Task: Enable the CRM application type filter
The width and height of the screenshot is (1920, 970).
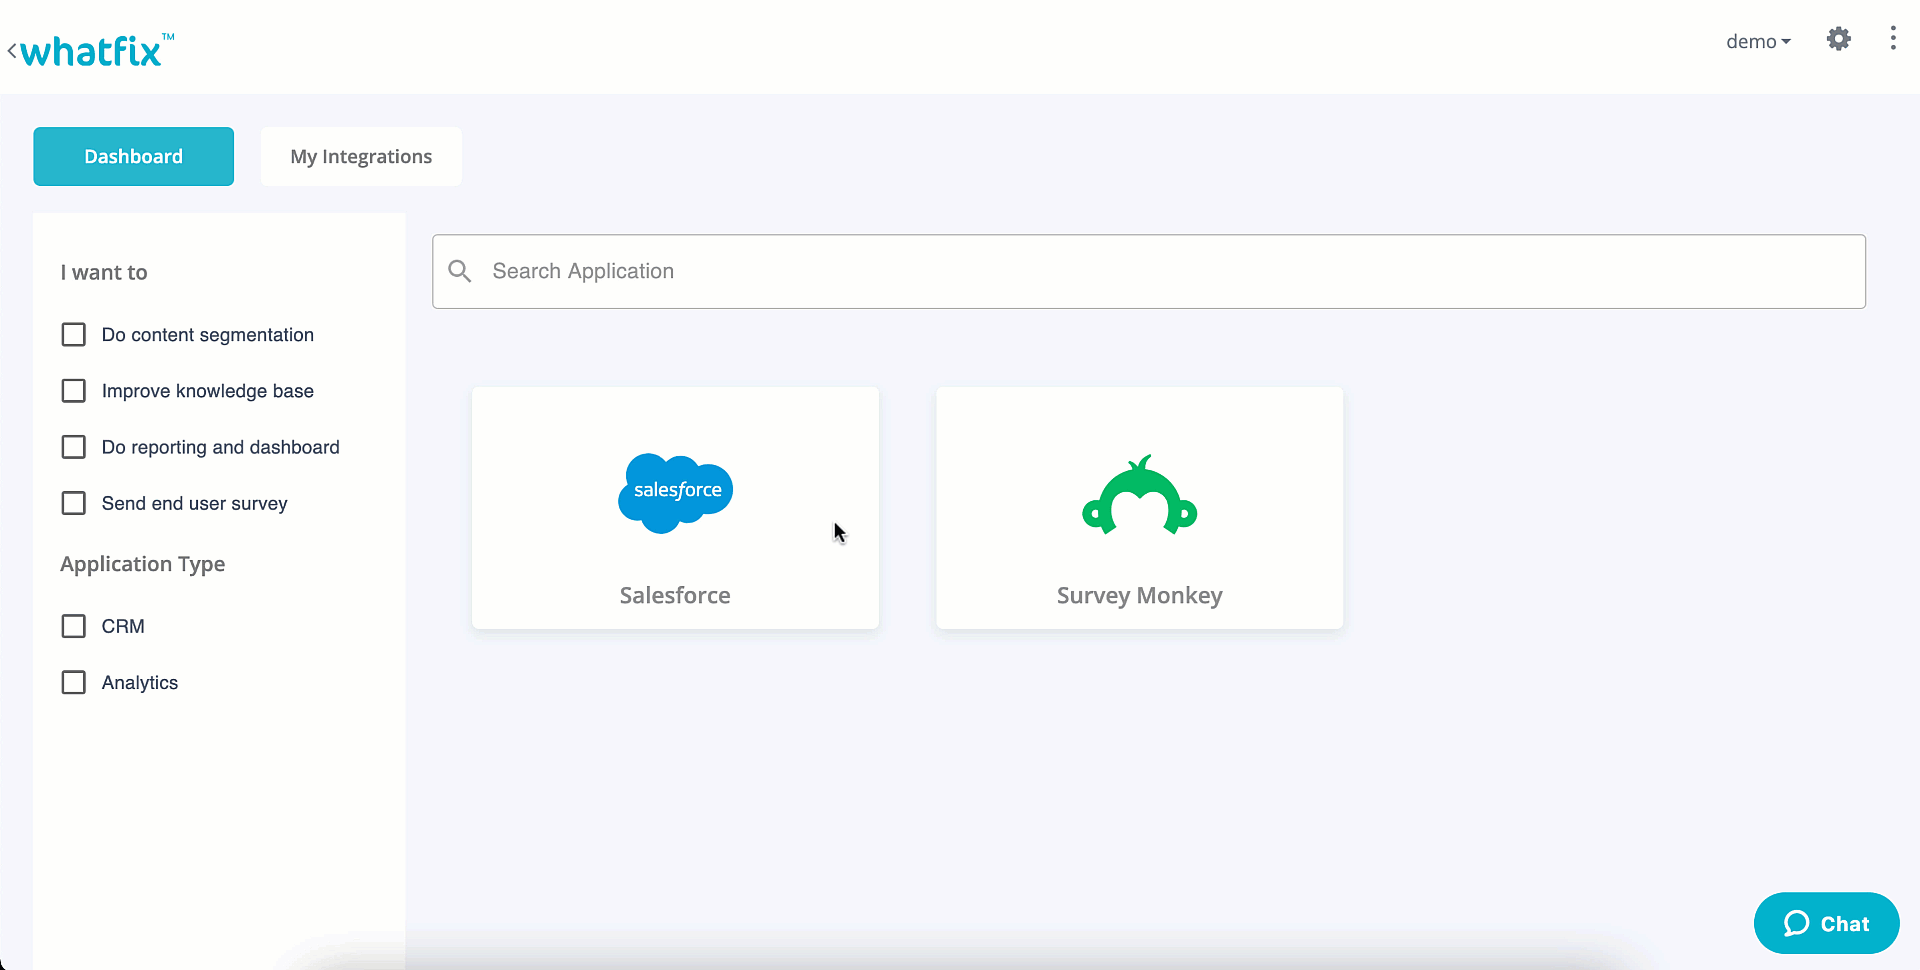Action: tap(74, 626)
